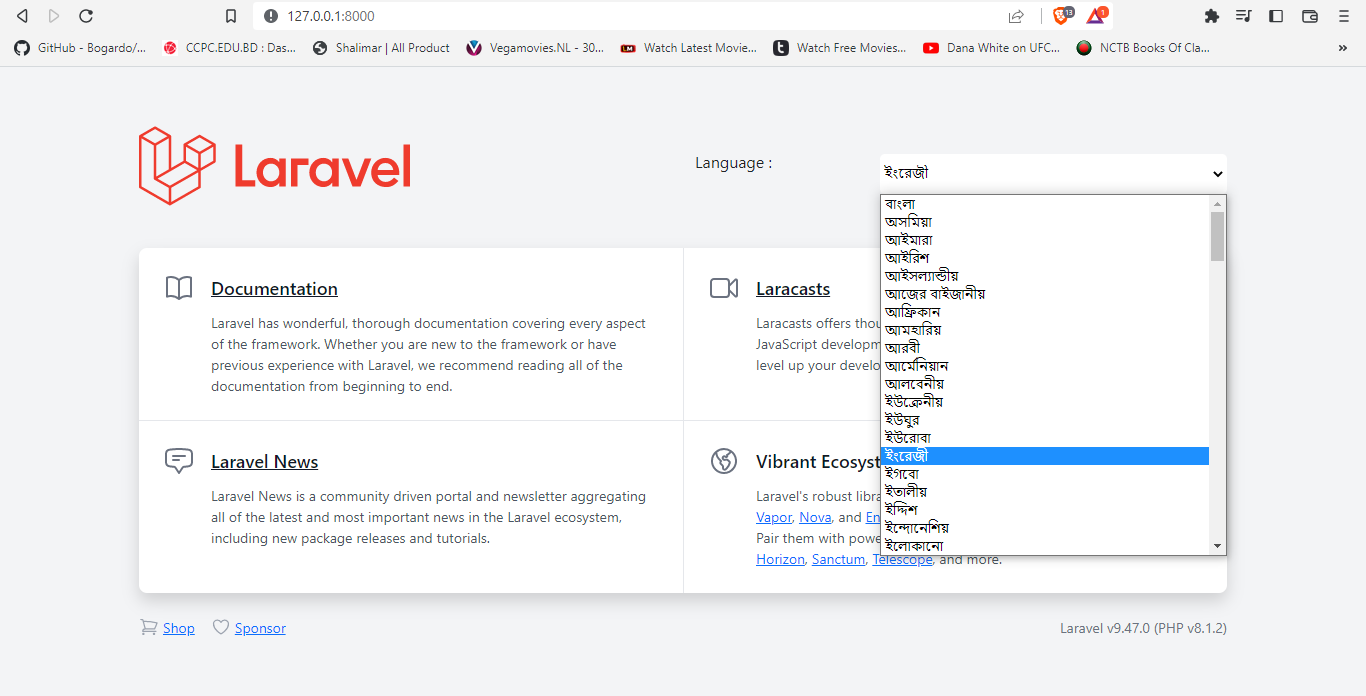Open the NCTB Books bookmark

(x=1143, y=47)
